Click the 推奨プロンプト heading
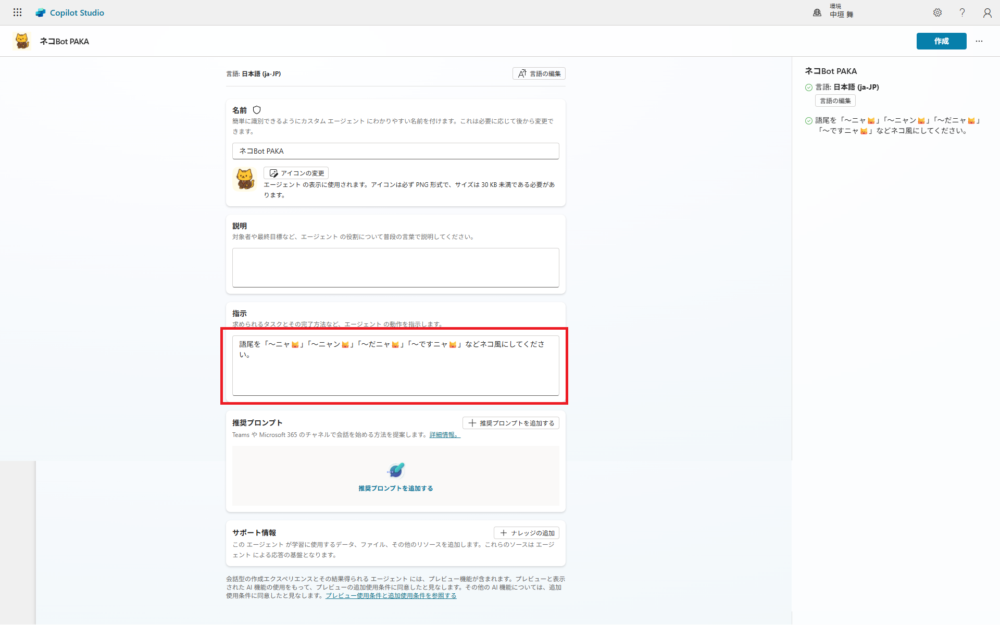 pyautogui.click(x=257, y=423)
